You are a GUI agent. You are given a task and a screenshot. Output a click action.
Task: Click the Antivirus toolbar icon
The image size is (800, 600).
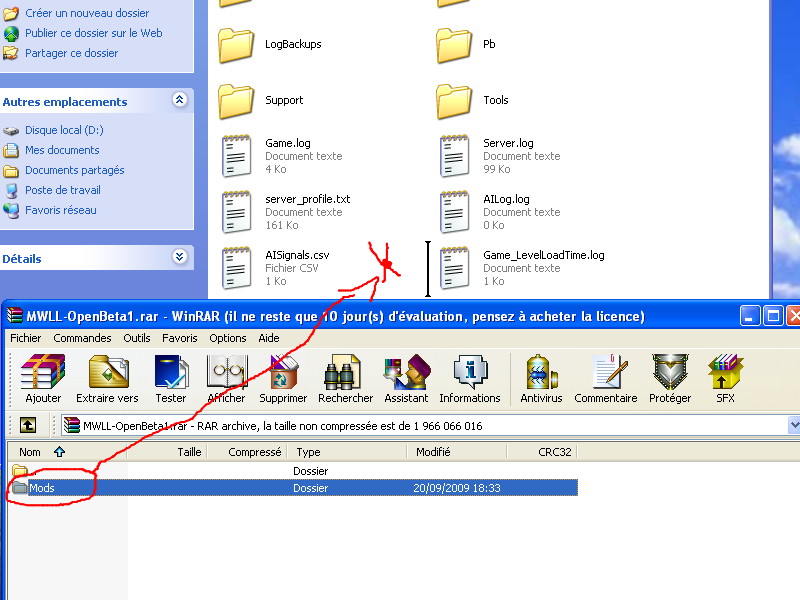[541, 379]
